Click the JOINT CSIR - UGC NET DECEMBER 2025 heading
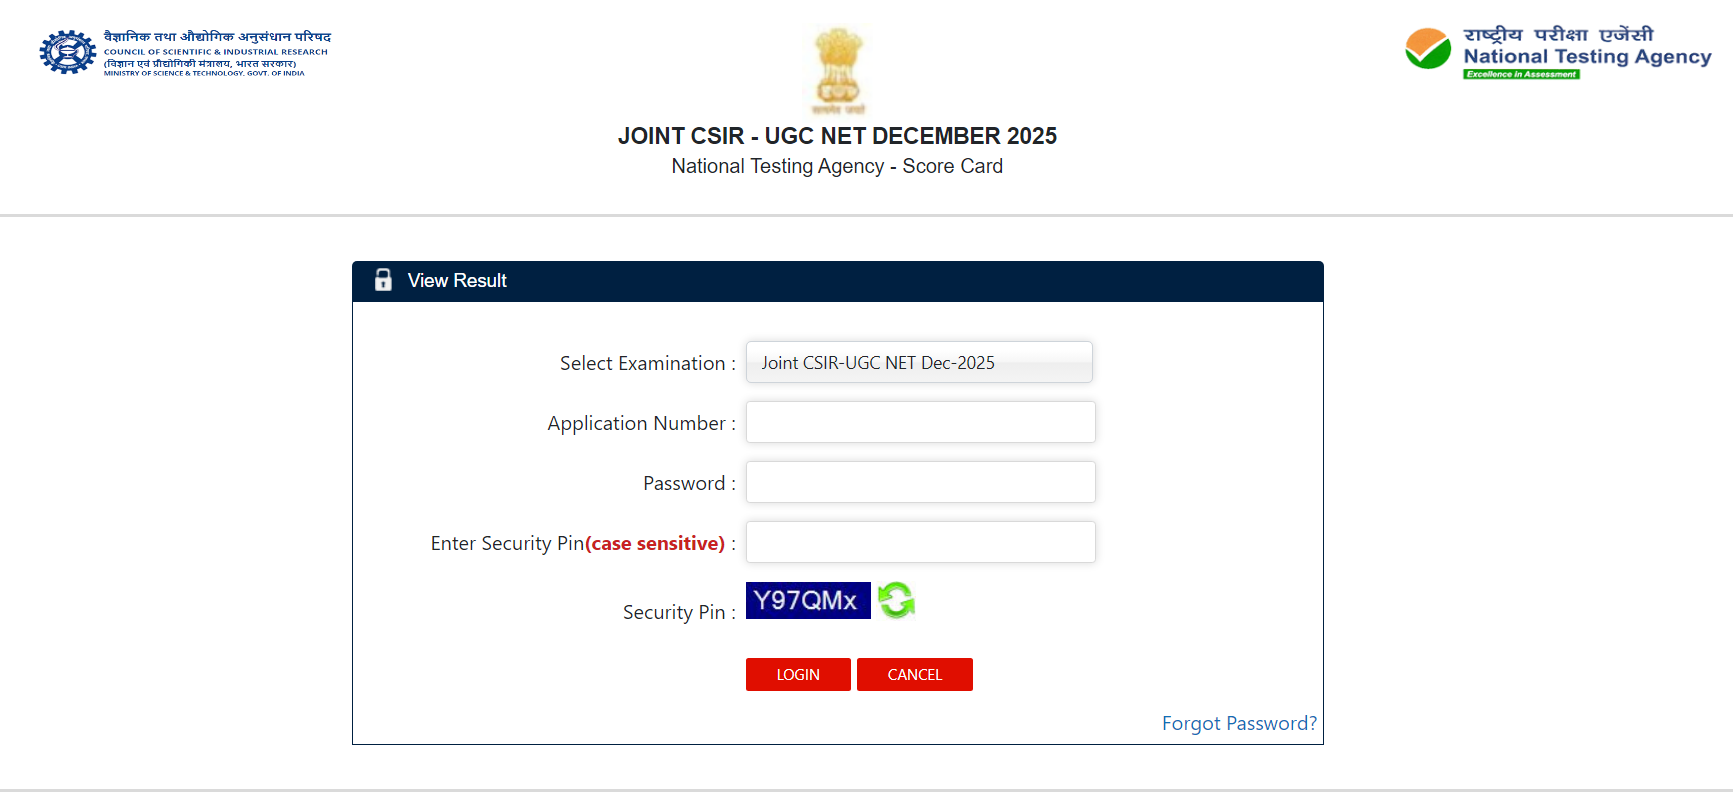This screenshot has width=1733, height=793. point(837,136)
